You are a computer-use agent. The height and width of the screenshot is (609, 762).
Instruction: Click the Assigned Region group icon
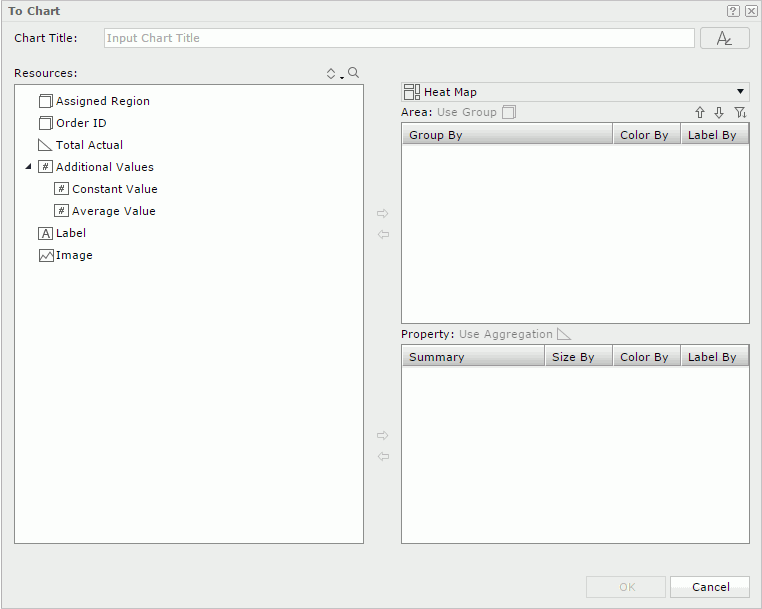coord(46,101)
